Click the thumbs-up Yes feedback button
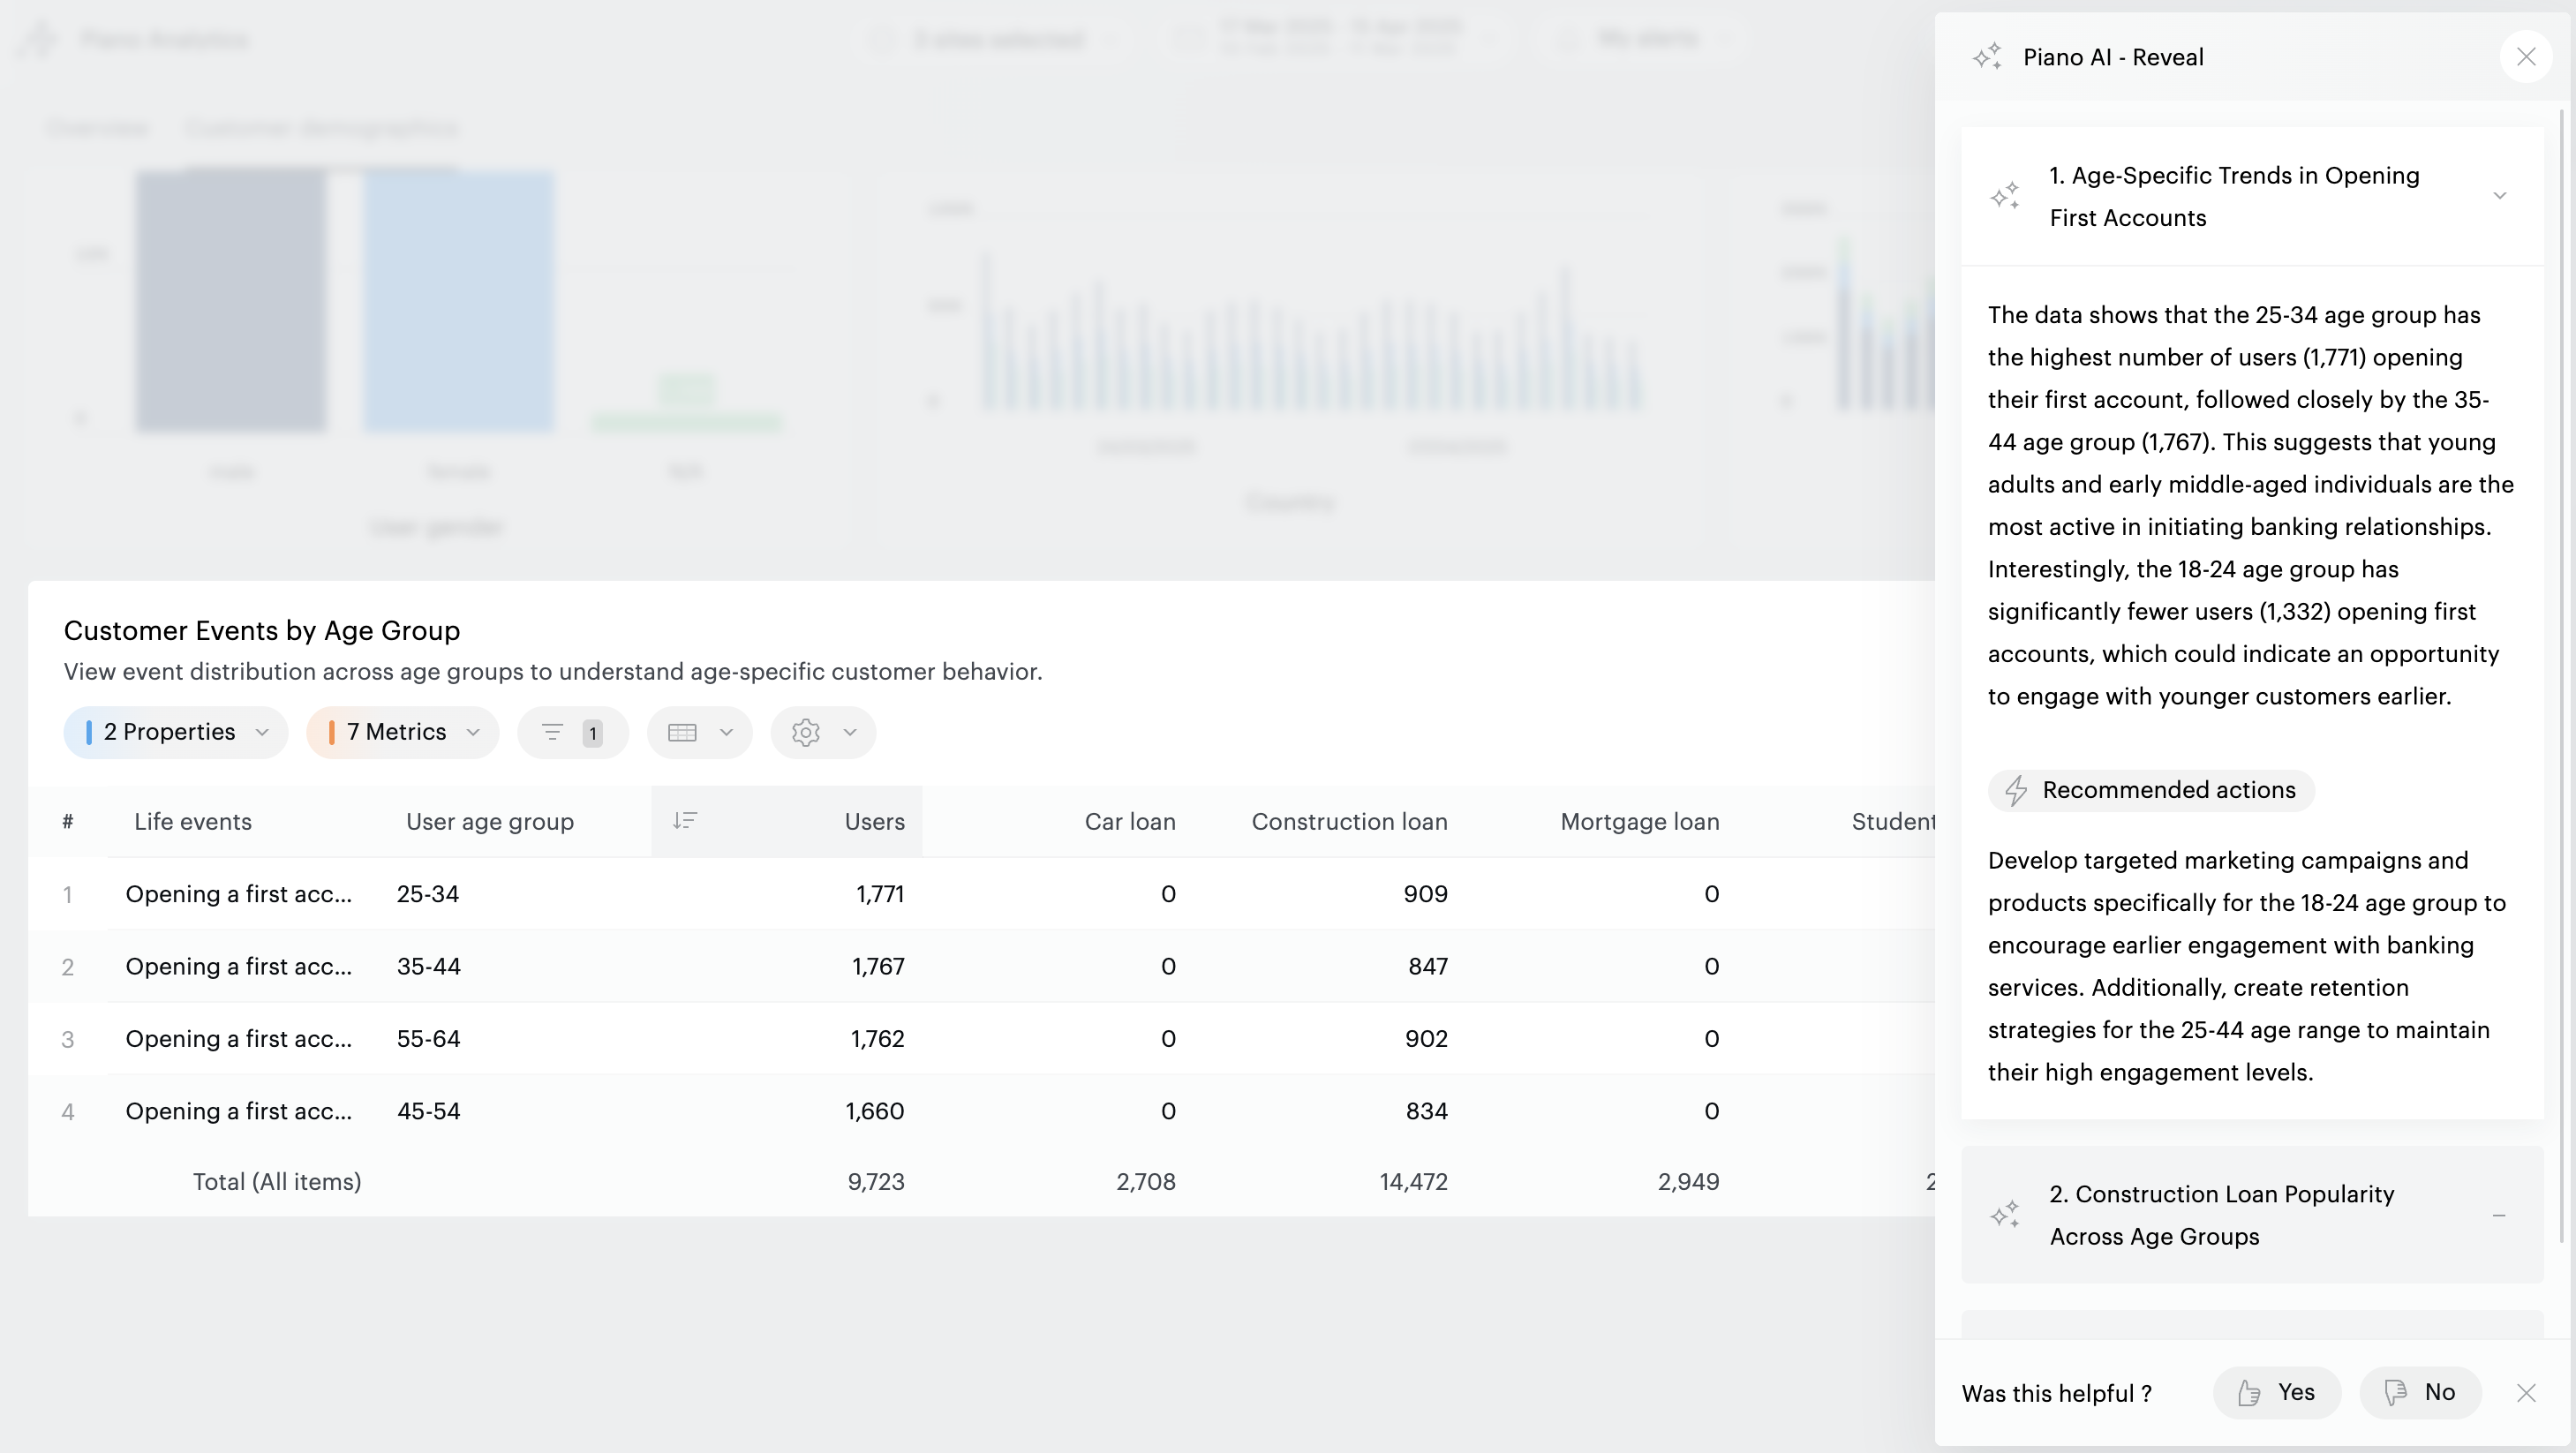This screenshot has width=2576, height=1453. point(2277,1392)
